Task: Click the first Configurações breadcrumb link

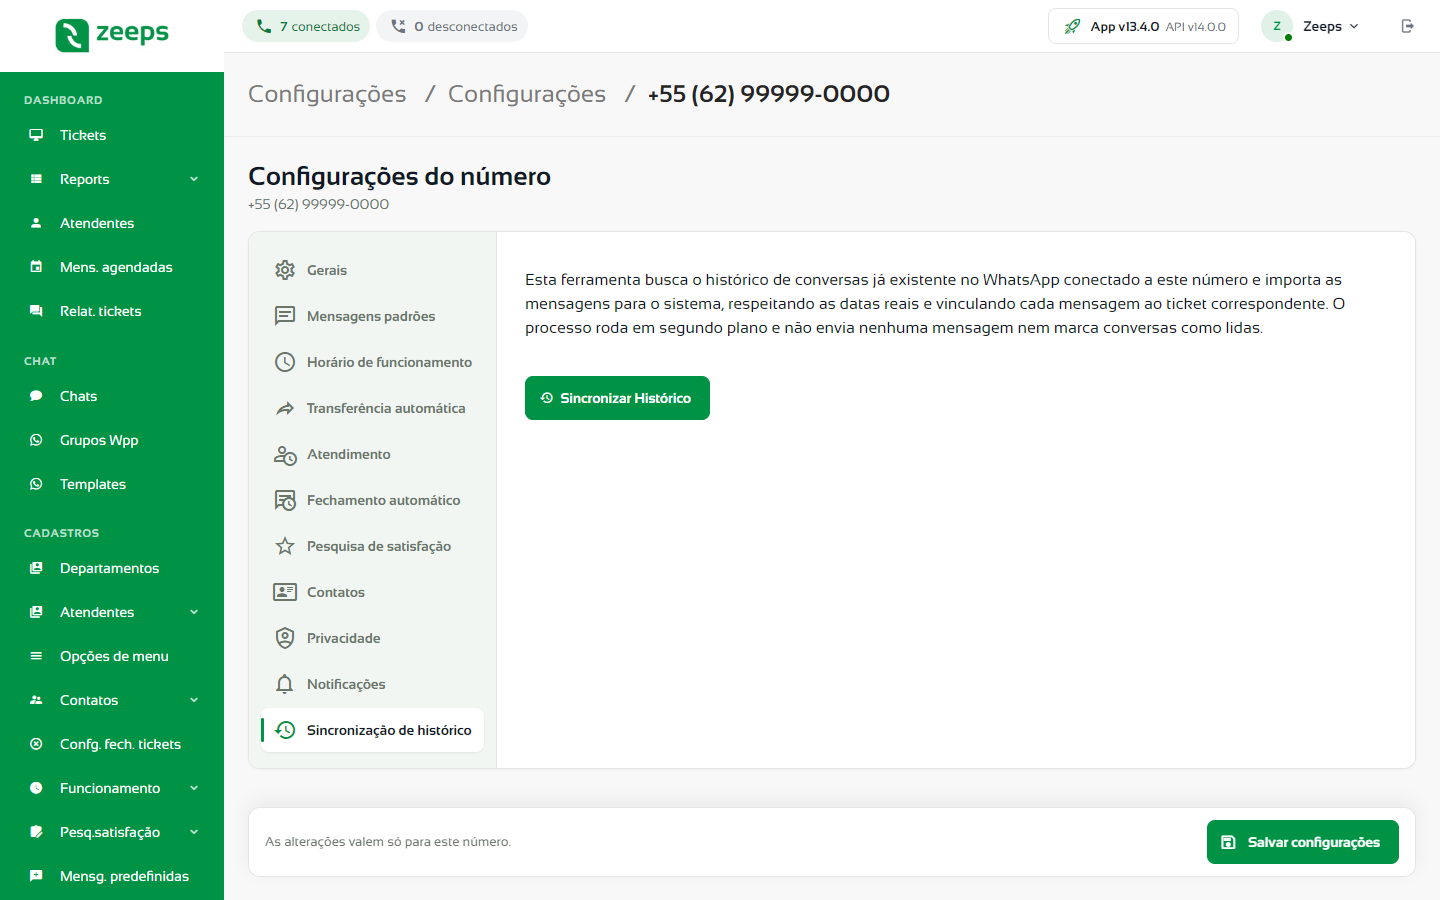Action: [327, 94]
